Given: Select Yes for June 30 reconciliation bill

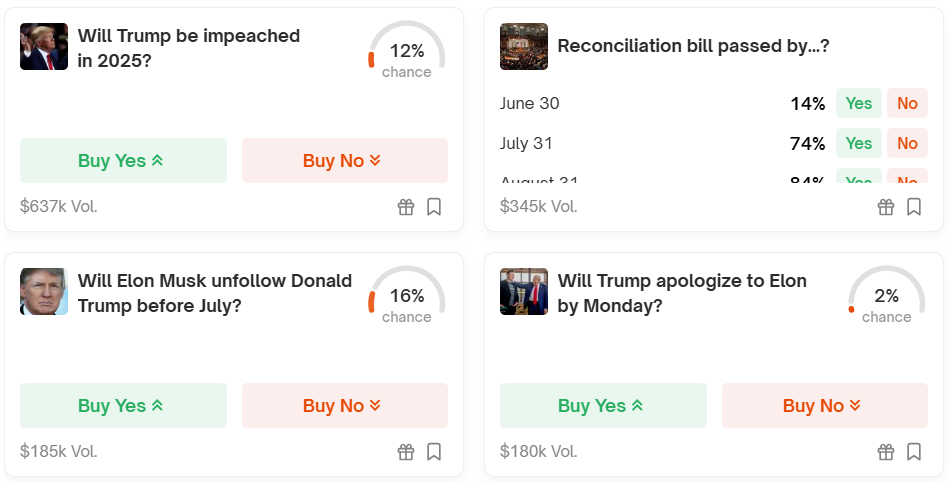Looking at the screenshot, I should tap(859, 103).
